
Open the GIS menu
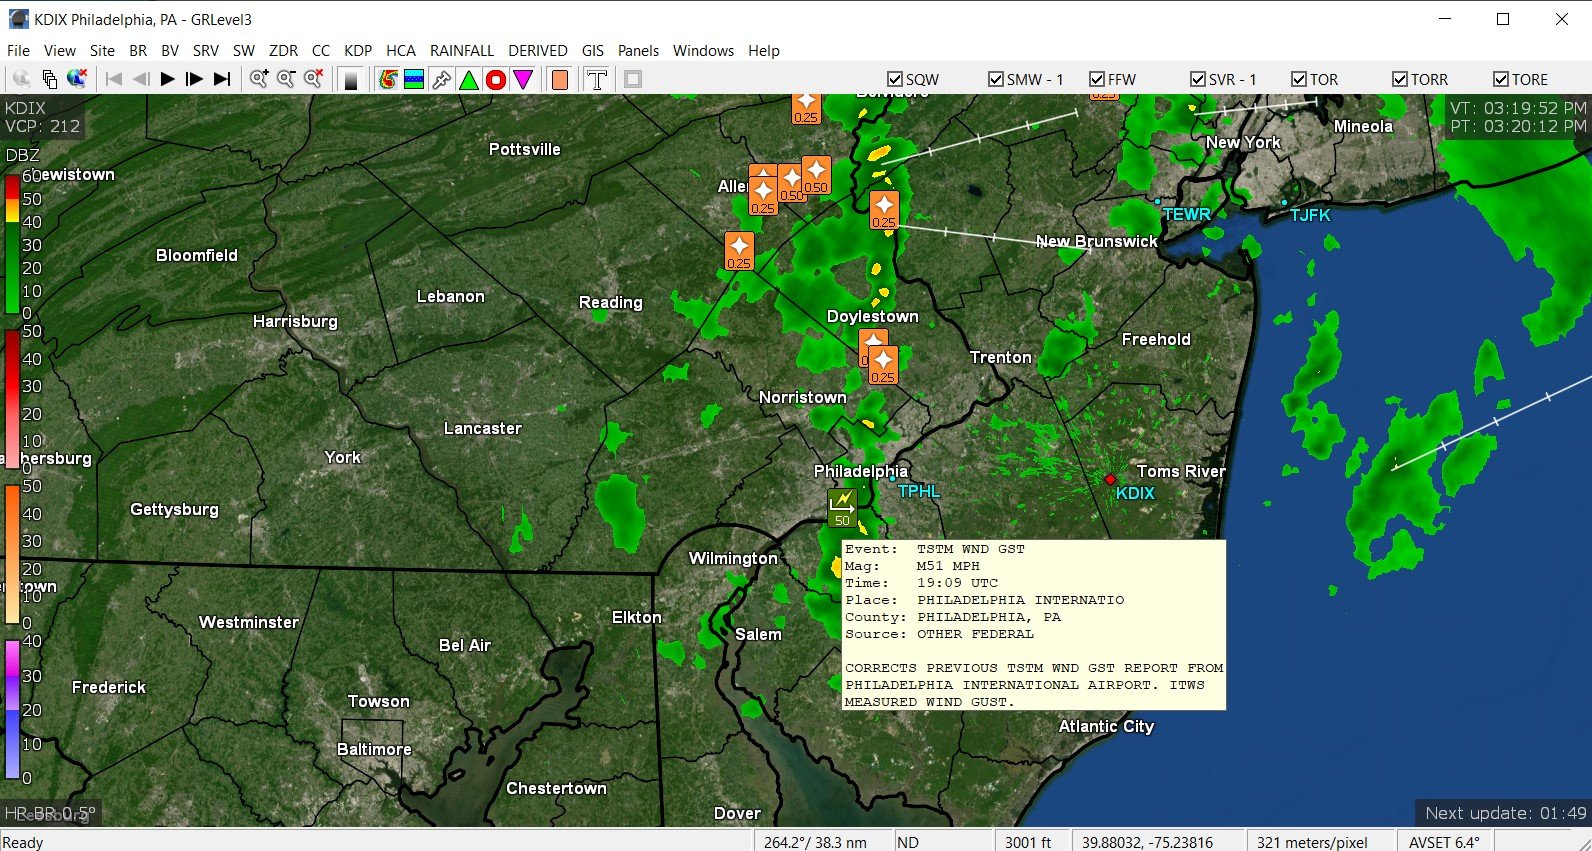click(x=593, y=50)
